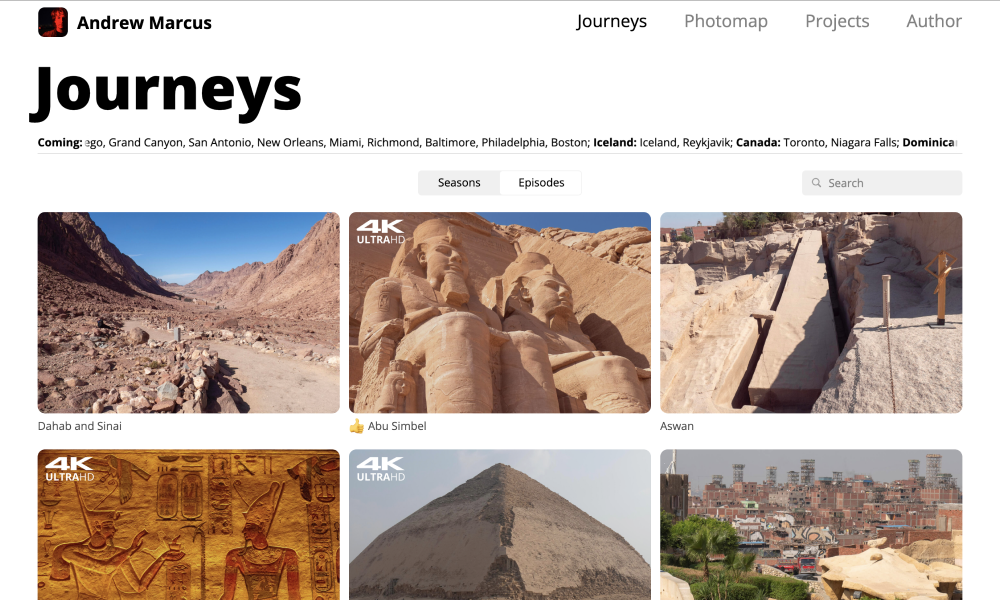Screen dimensions: 1000x600
Task: Click the thumbs-up emoji beside Abu Simbel
Action: click(x=357, y=426)
